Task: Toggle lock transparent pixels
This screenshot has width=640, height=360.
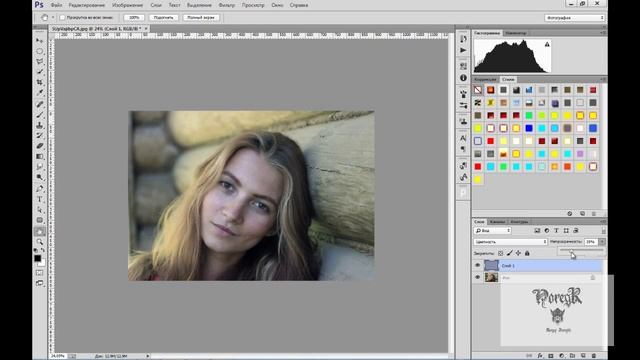Action: tap(500, 253)
